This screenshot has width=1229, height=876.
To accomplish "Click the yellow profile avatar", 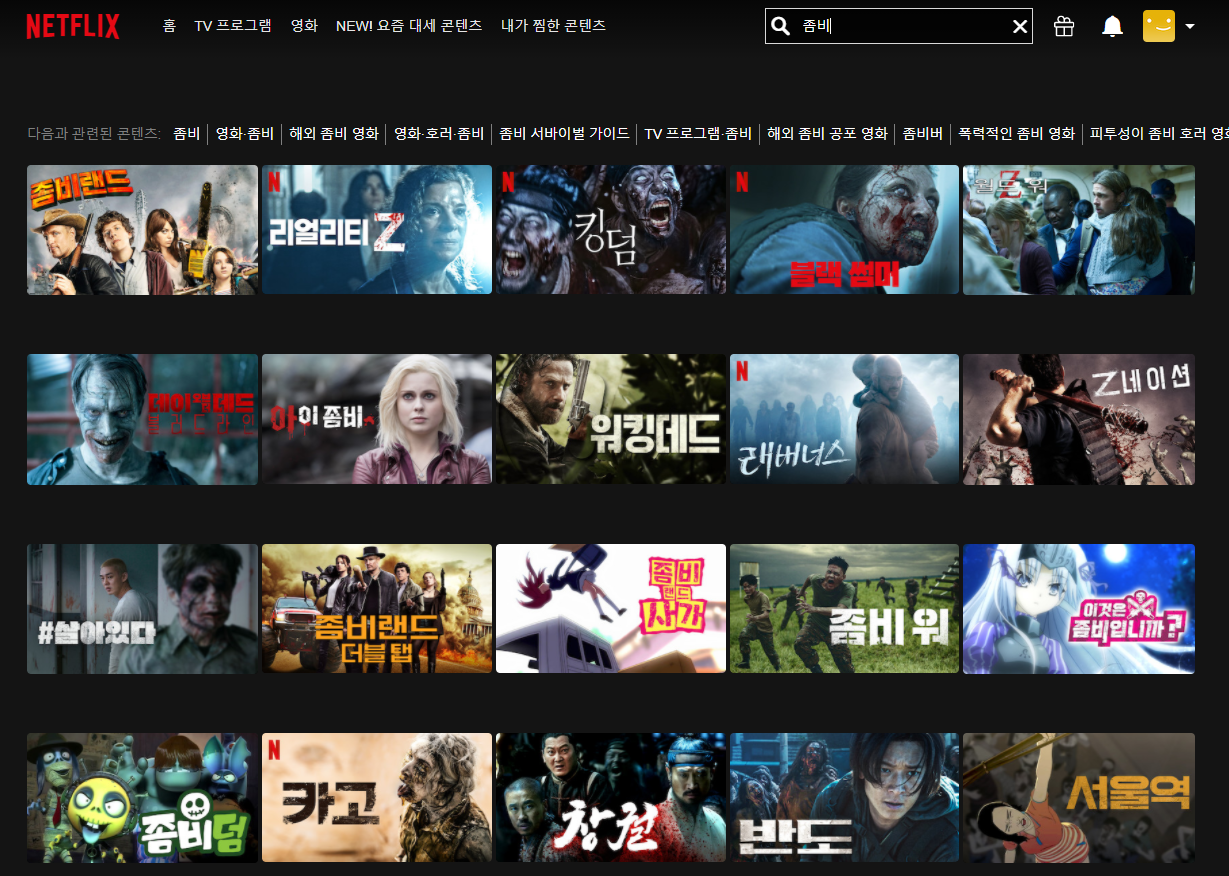I will 1159,26.
